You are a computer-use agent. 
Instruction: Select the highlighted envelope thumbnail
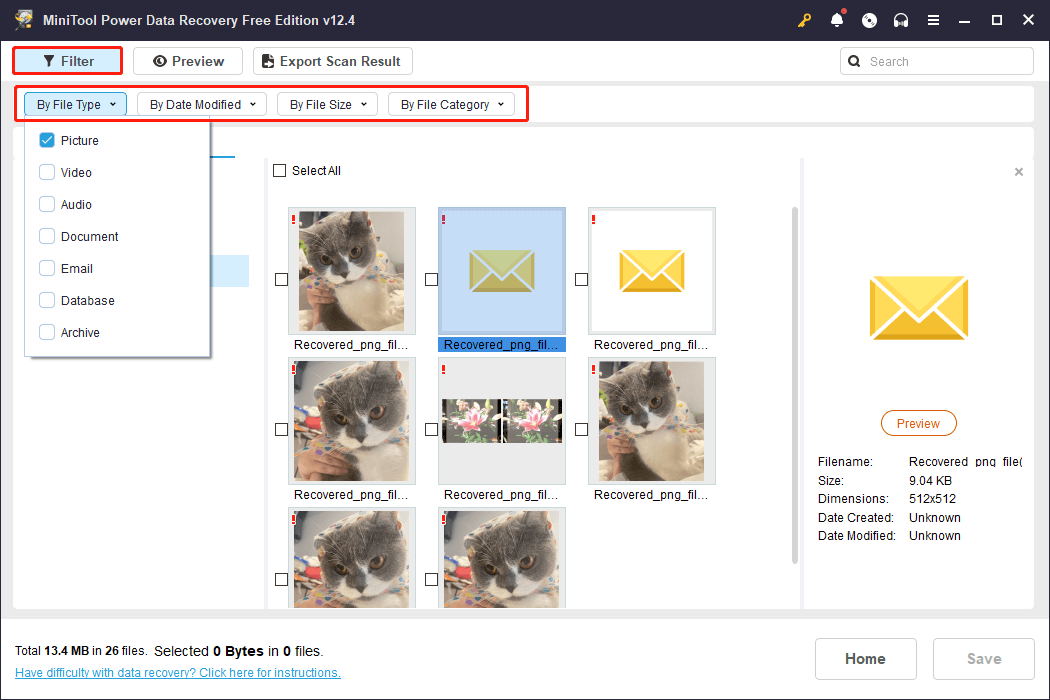pyautogui.click(x=502, y=271)
